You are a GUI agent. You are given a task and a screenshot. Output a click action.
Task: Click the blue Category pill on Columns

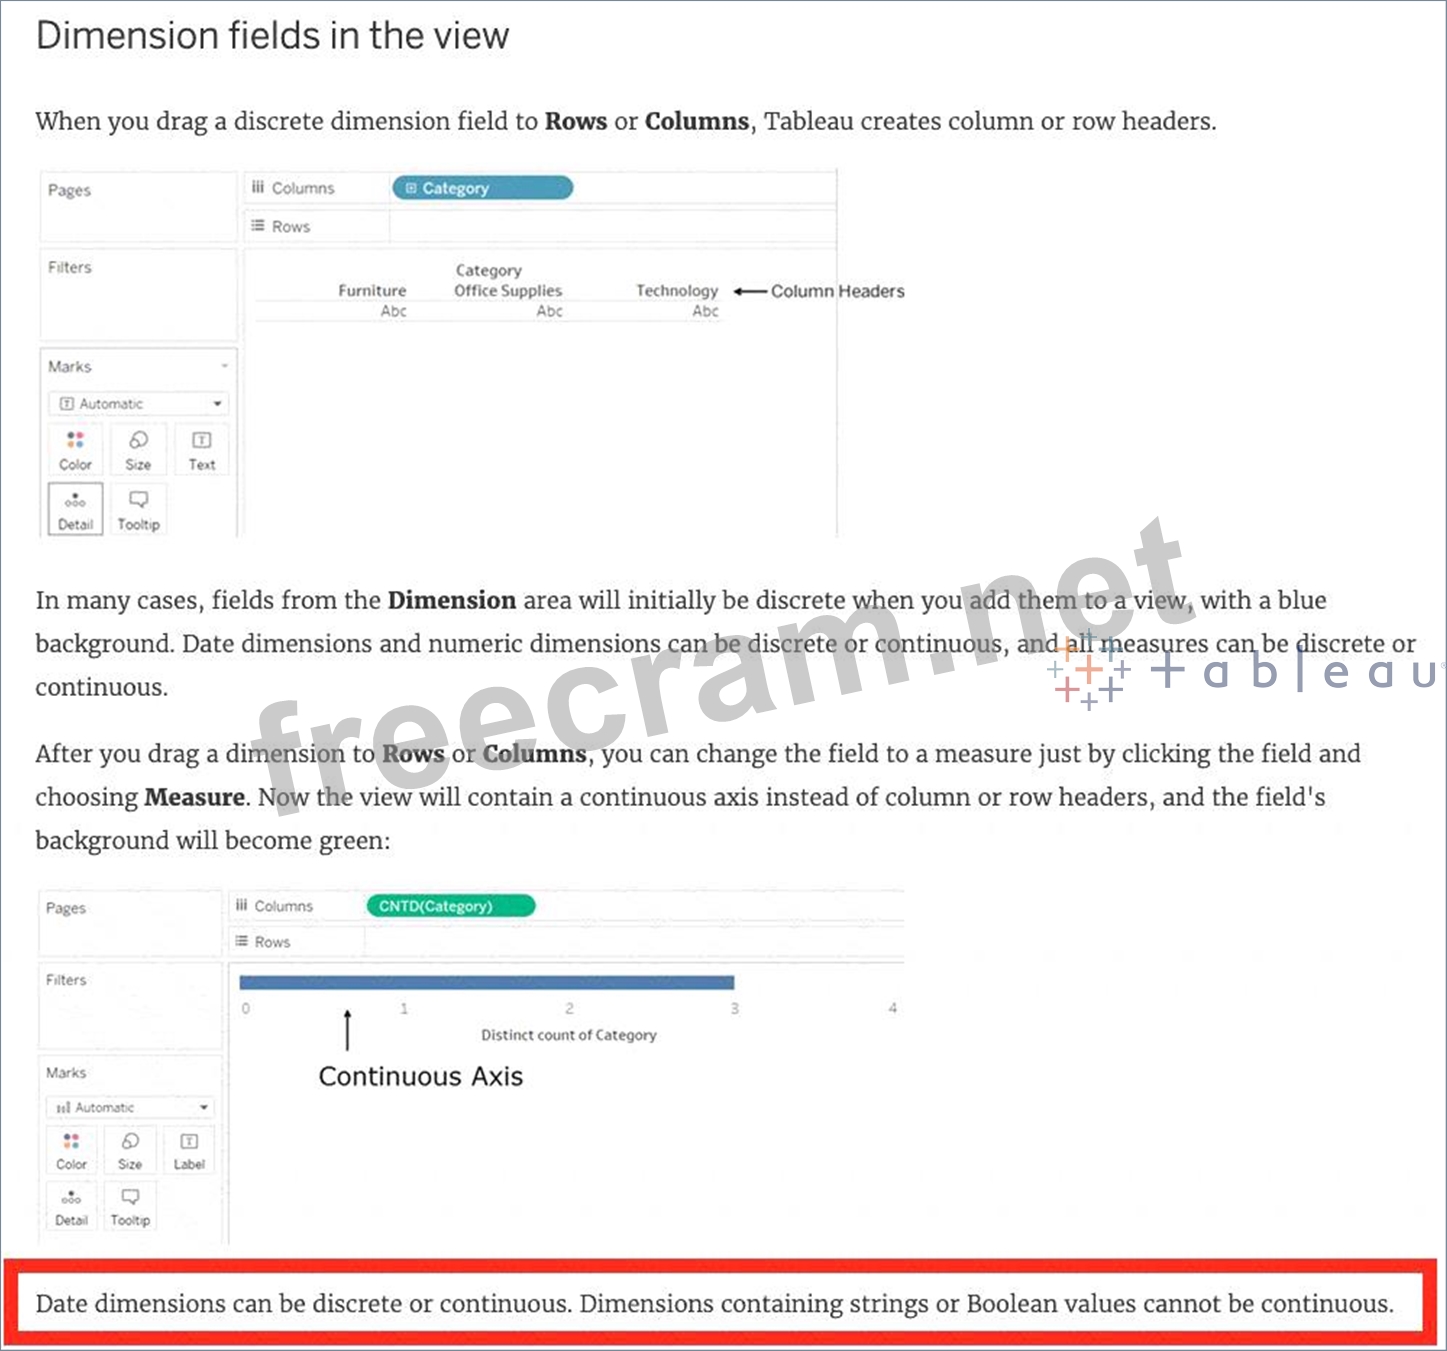[x=482, y=188]
